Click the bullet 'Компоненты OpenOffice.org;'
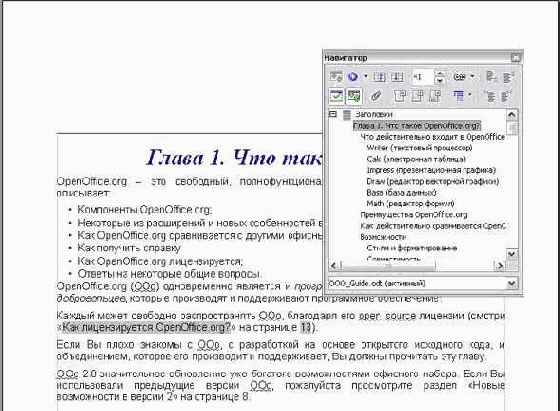Screen dimensions: 560x411 pyautogui.click(x=145, y=210)
